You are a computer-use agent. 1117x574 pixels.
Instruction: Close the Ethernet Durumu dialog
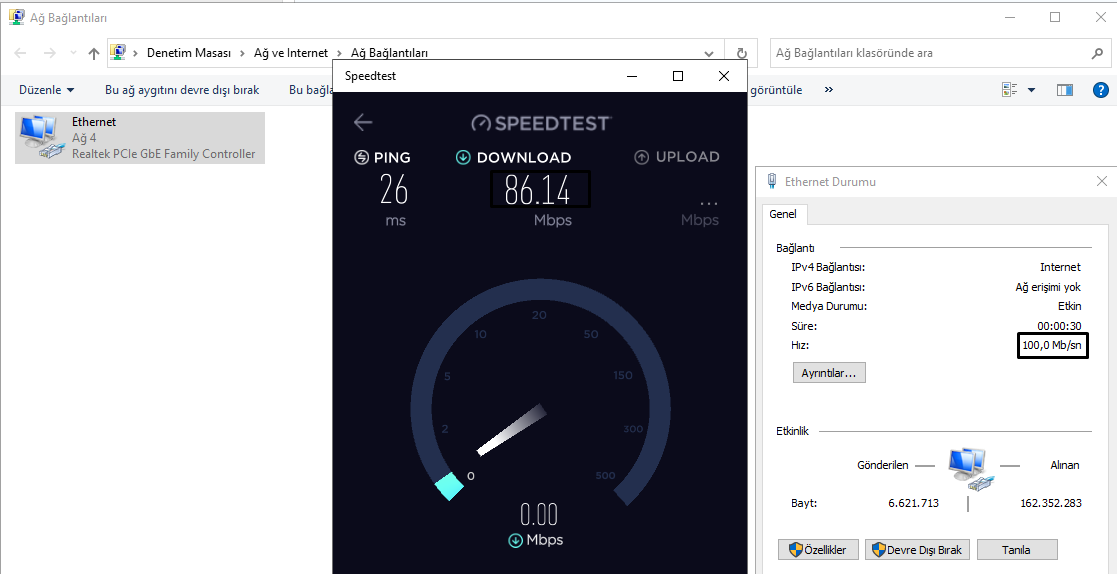click(1101, 182)
